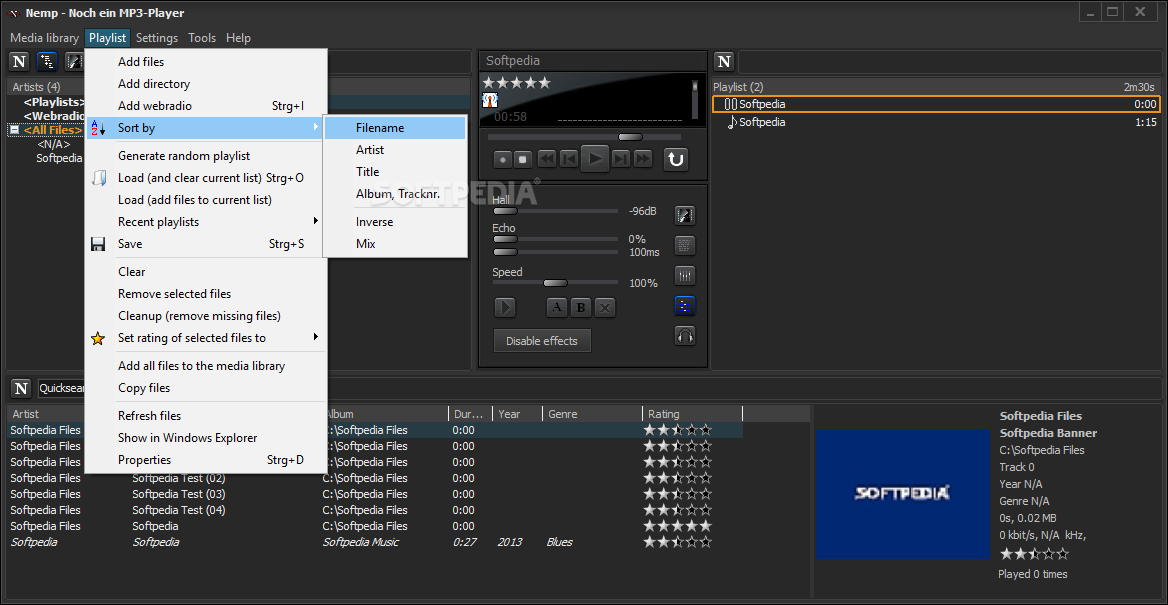The image size is (1168, 605).
Task: Click the music note icon of second Softpedia
Action: 731,122
